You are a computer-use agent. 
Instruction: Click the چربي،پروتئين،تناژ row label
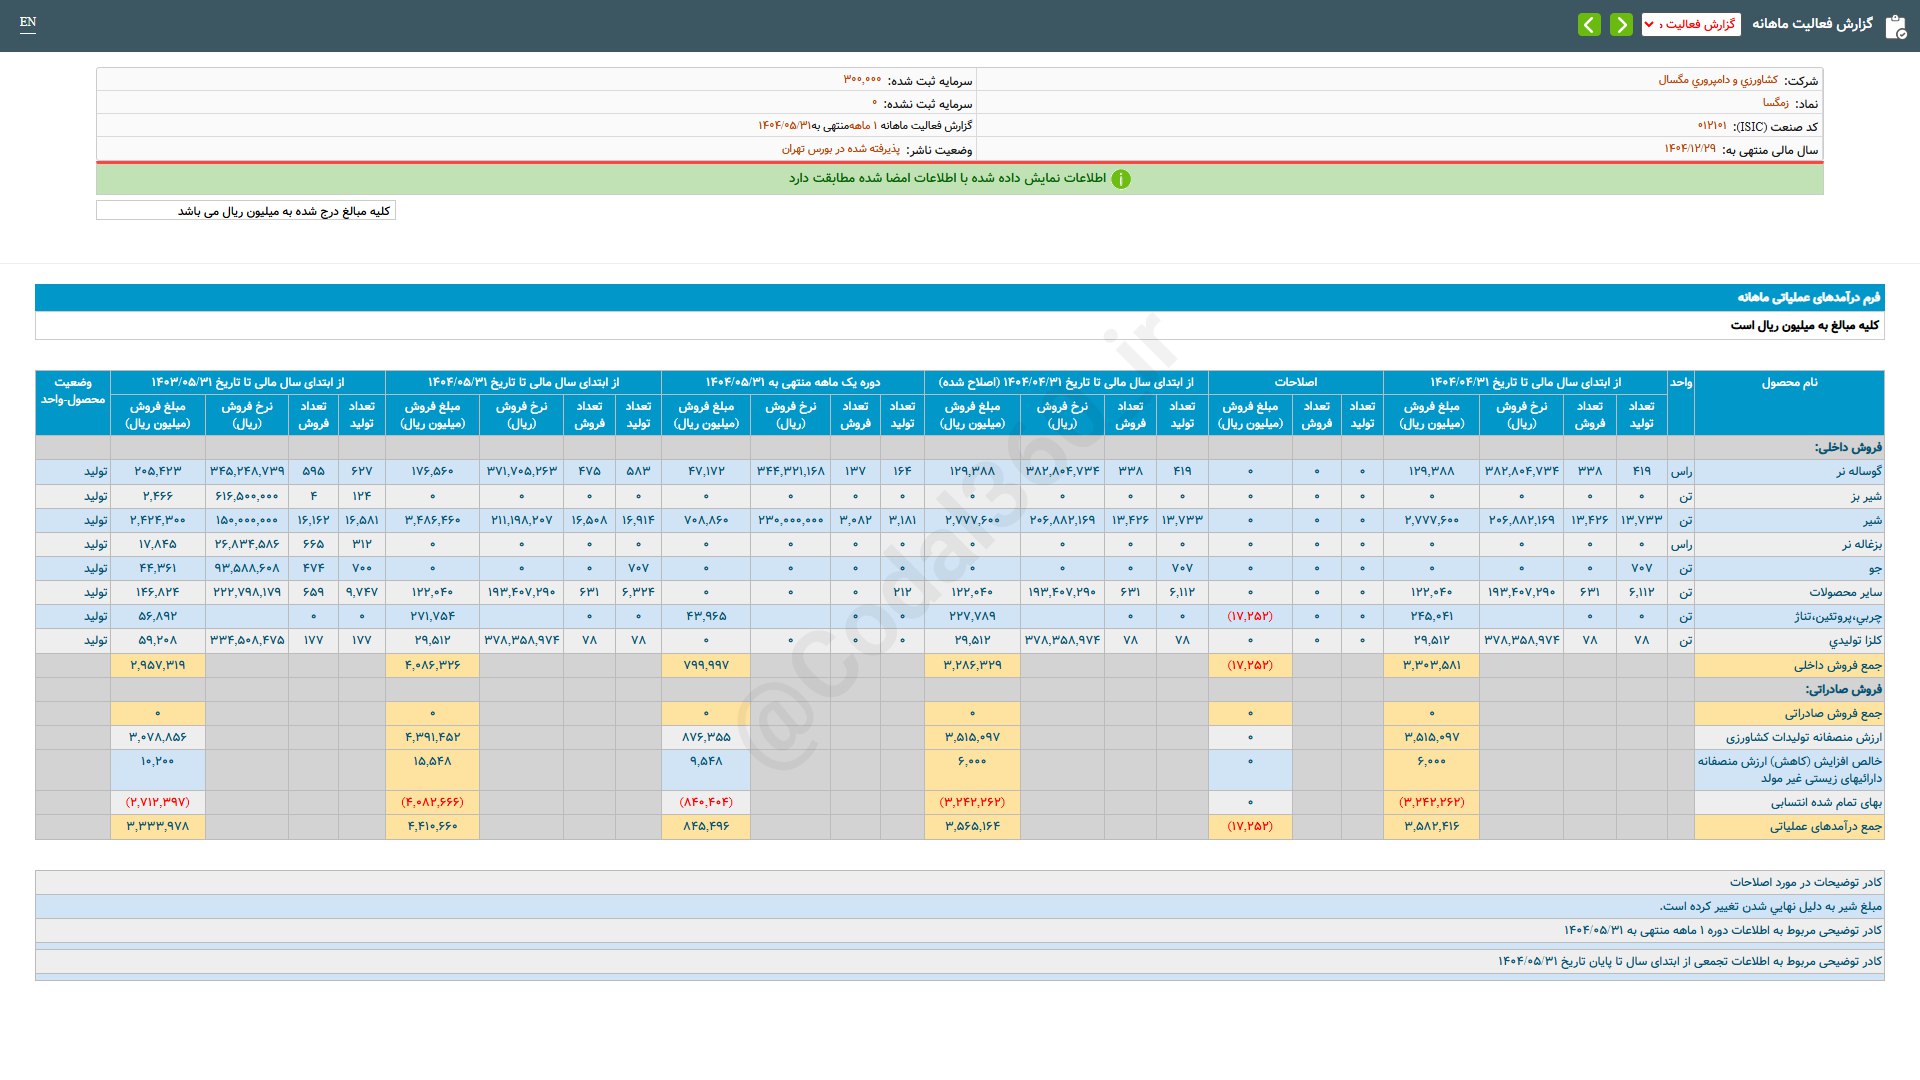tap(1838, 617)
